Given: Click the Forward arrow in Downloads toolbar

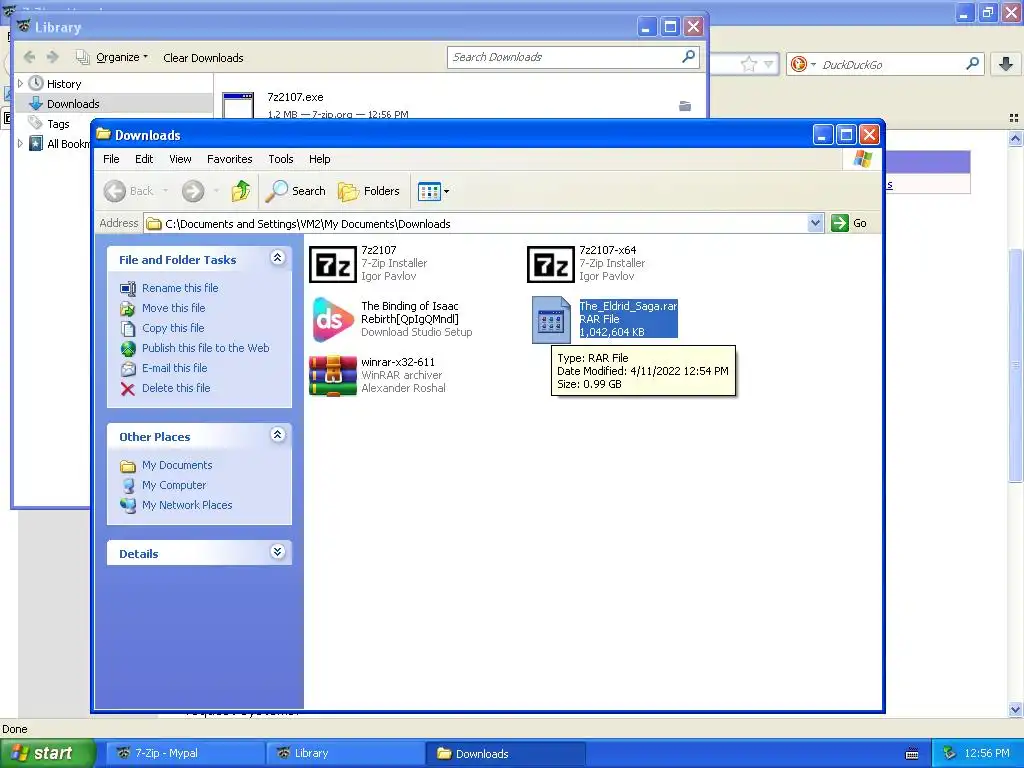Looking at the screenshot, I should (x=193, y=191).
